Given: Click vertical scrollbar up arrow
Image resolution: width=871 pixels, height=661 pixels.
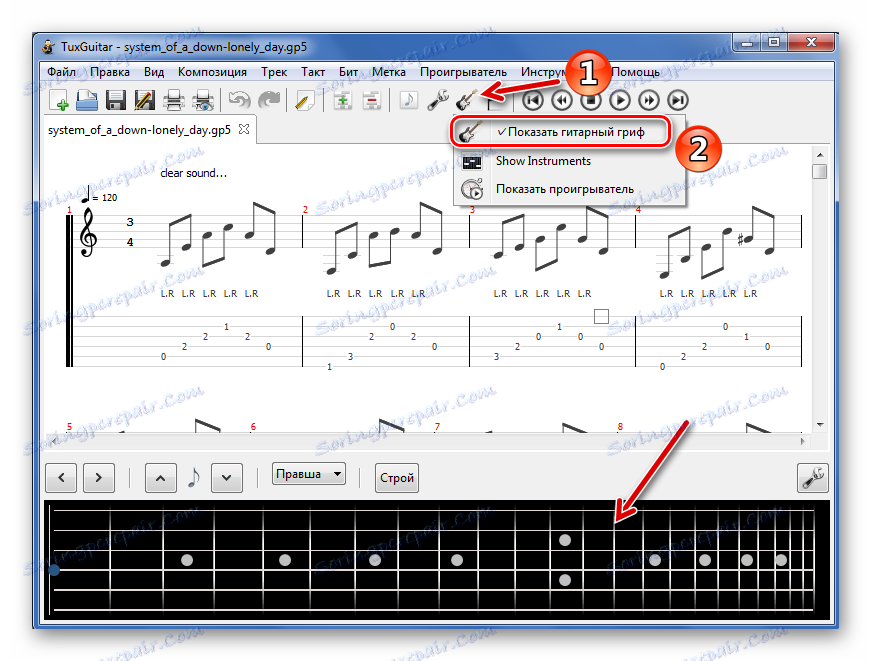Looking at the screenshot, I should tap(820, 155).
